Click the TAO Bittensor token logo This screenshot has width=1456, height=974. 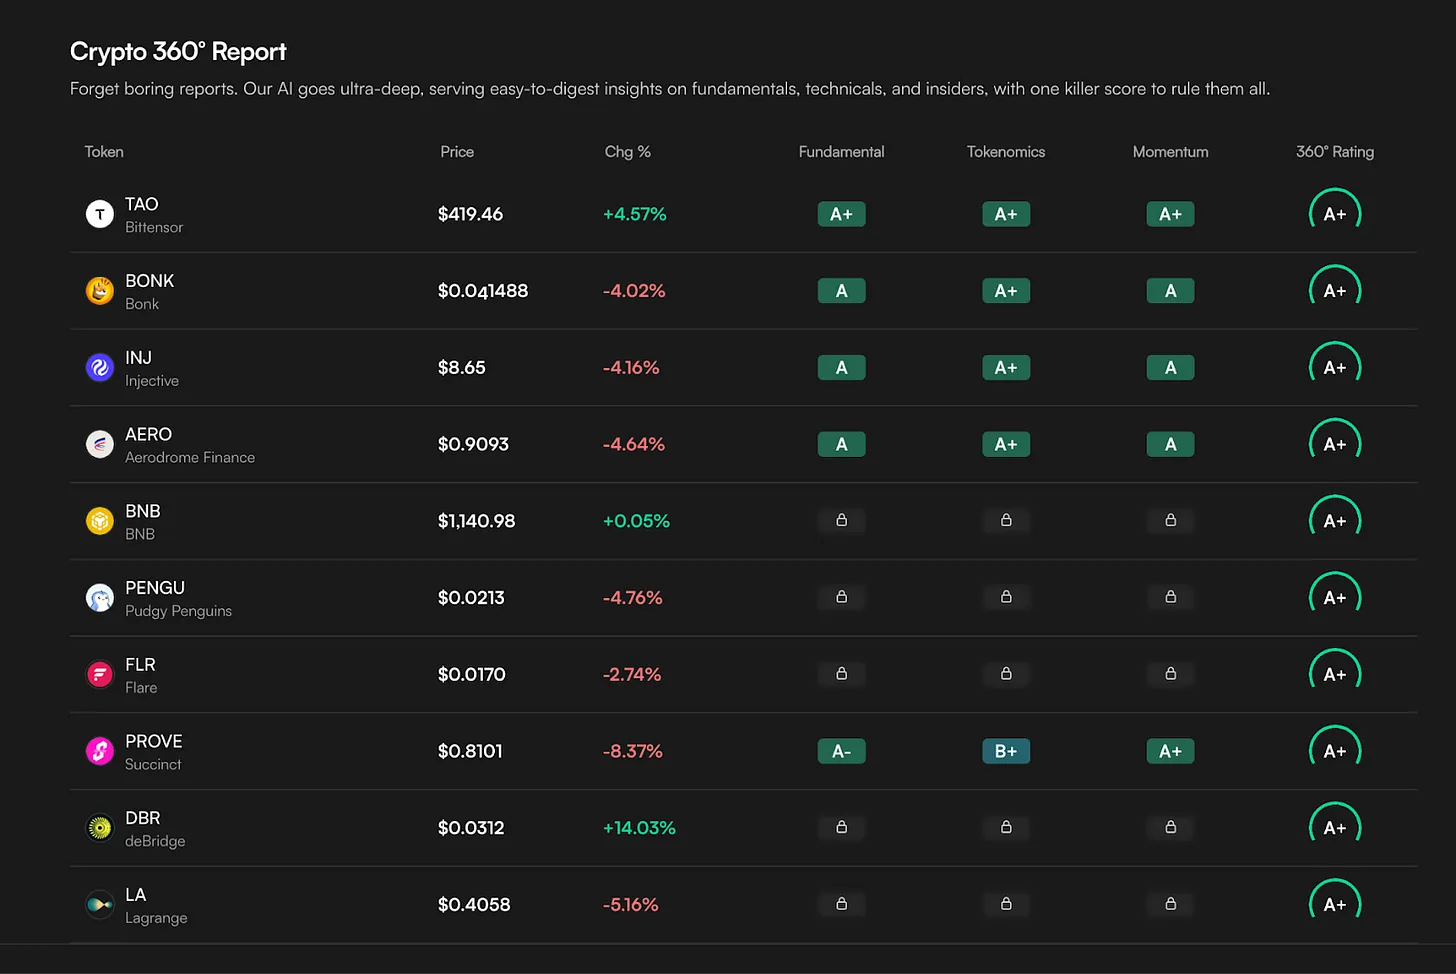[x=100, y=214]
